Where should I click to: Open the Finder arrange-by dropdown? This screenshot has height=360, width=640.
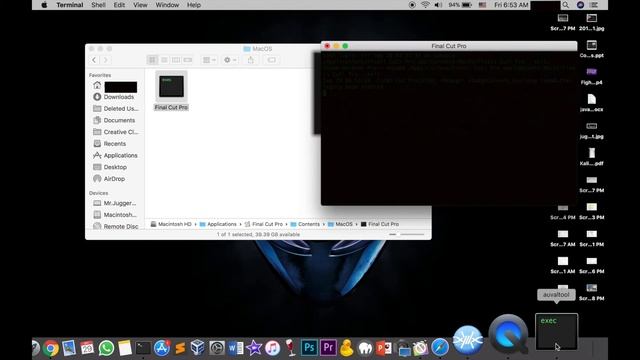[209, 60]
